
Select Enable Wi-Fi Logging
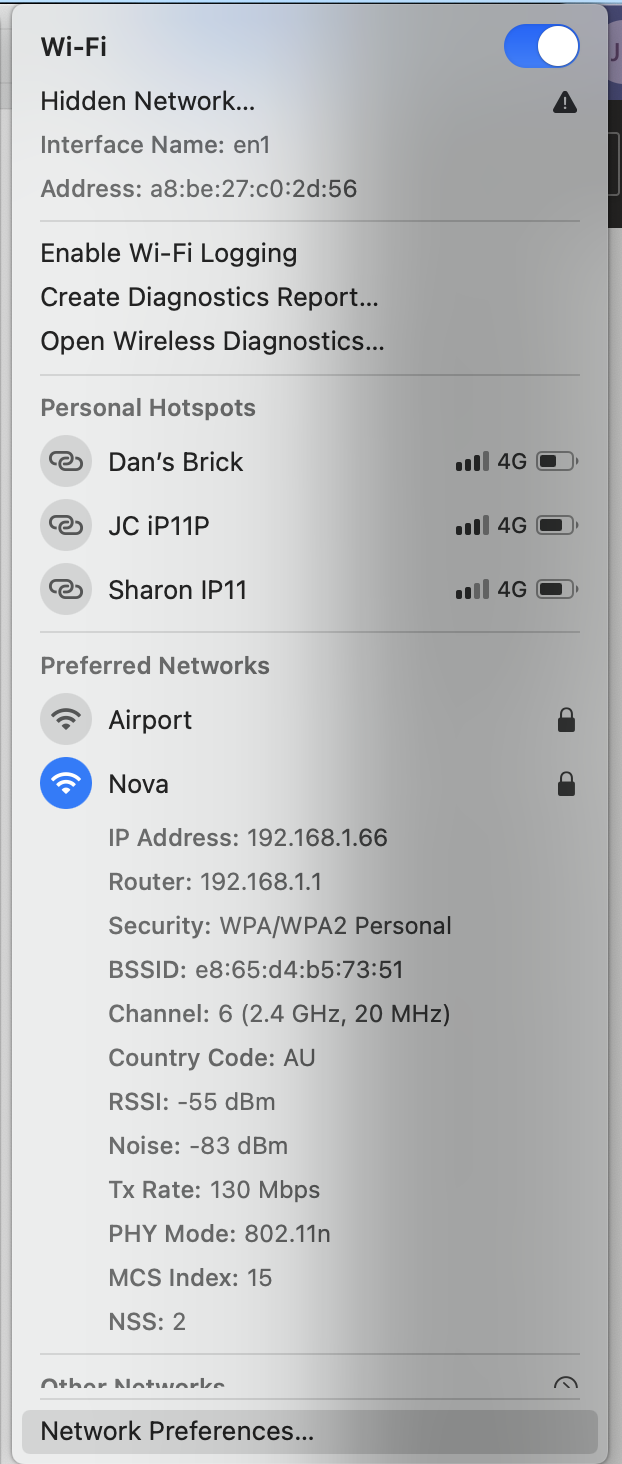169,254
